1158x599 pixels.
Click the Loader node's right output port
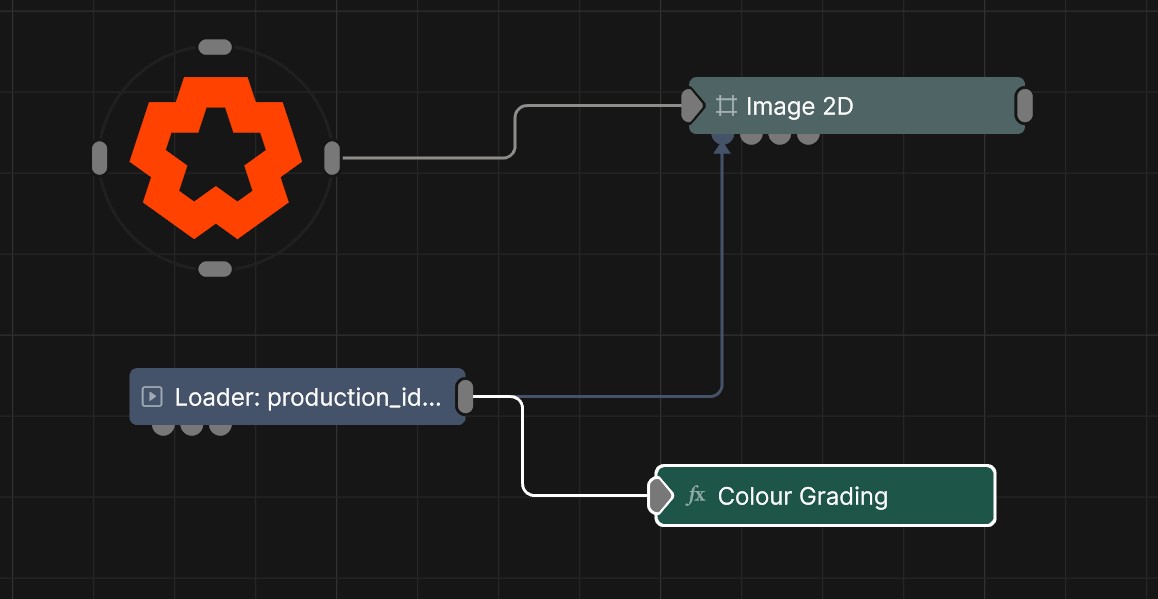pyautogui.click(x=465, y=397)
